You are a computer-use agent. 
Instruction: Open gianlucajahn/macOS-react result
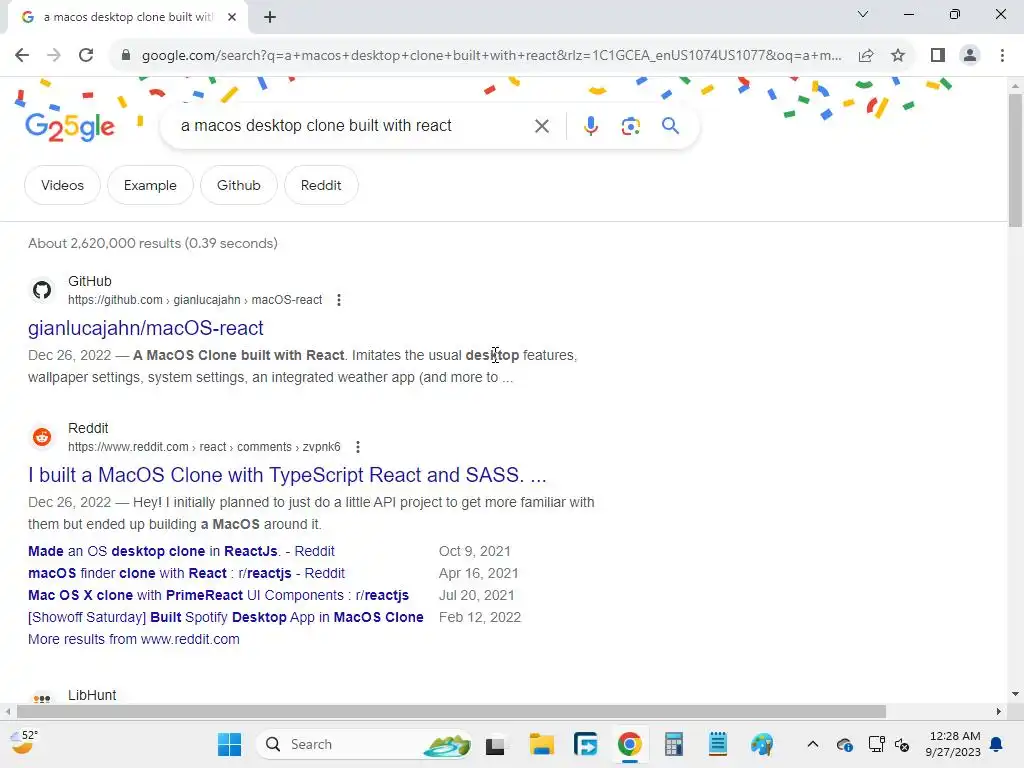coord(146,328)
